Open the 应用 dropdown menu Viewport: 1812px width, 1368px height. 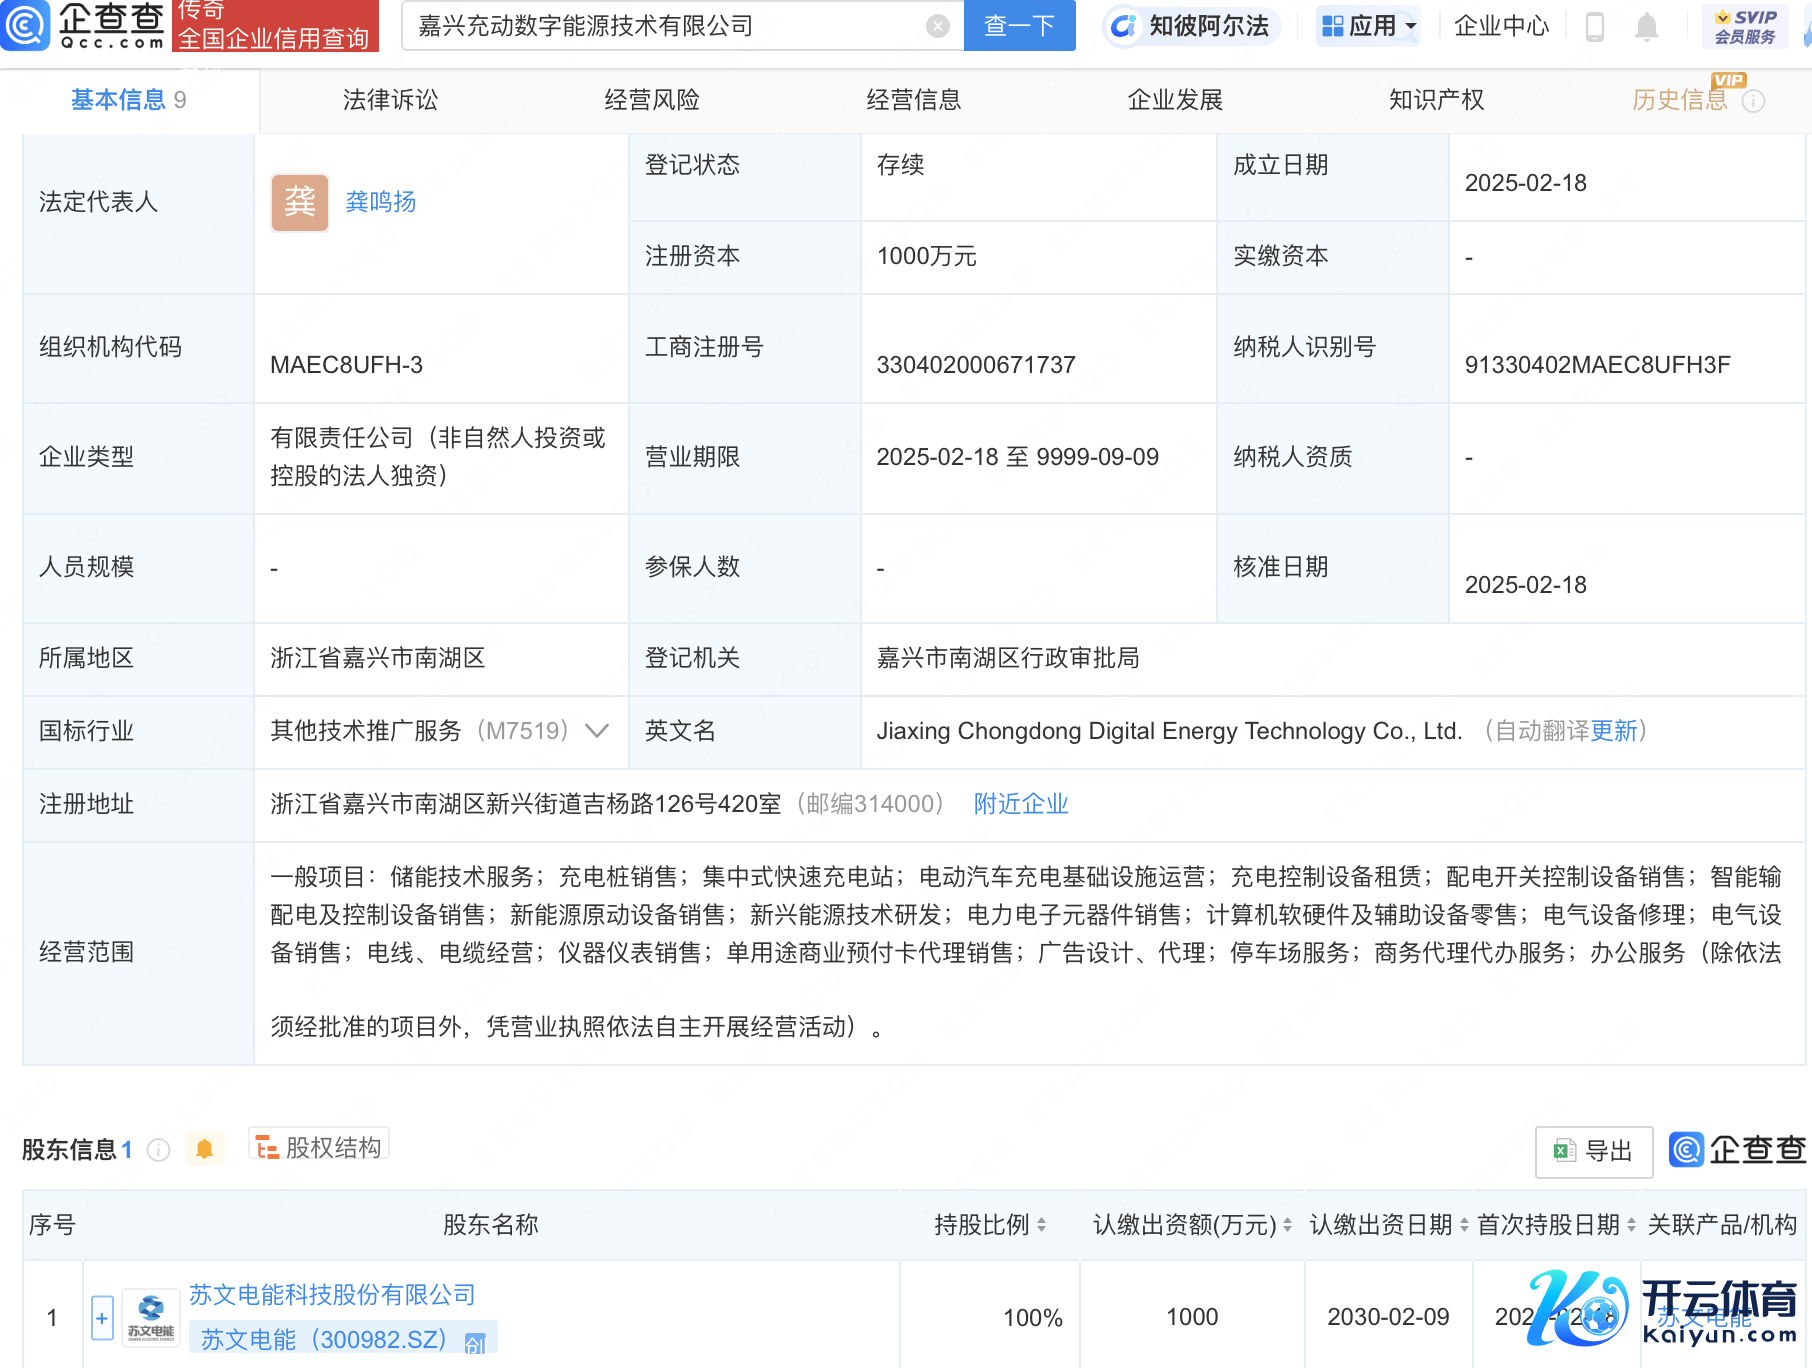(1368, 26)
